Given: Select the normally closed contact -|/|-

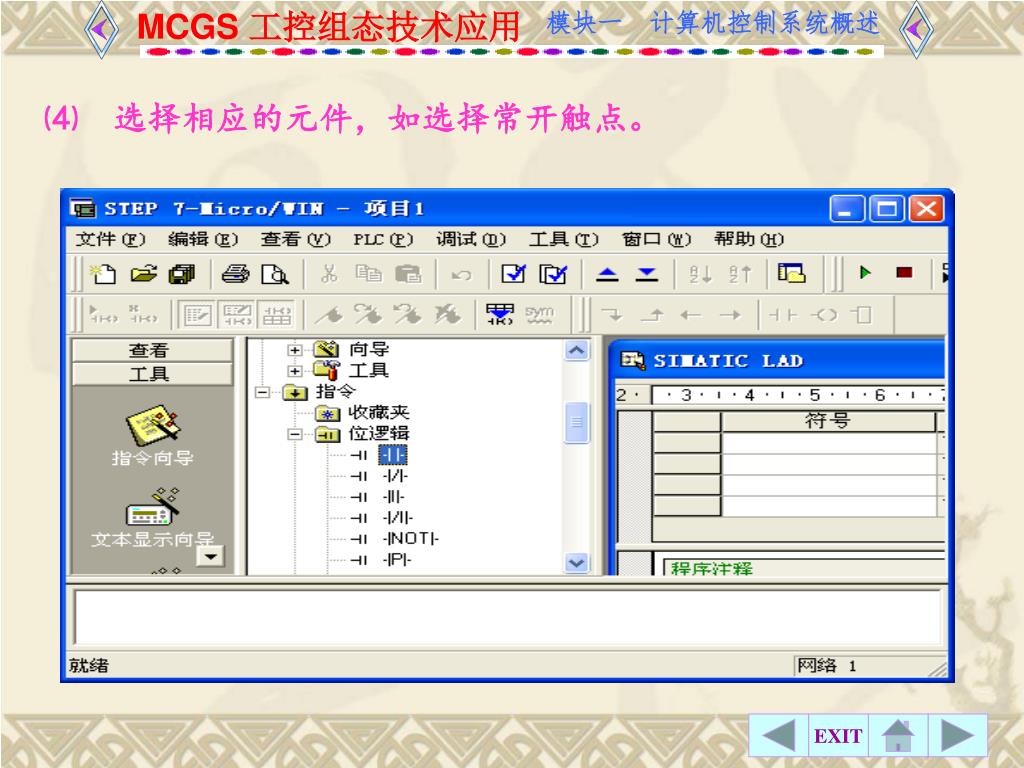Looking at the screenshot, I should [394, 476].
